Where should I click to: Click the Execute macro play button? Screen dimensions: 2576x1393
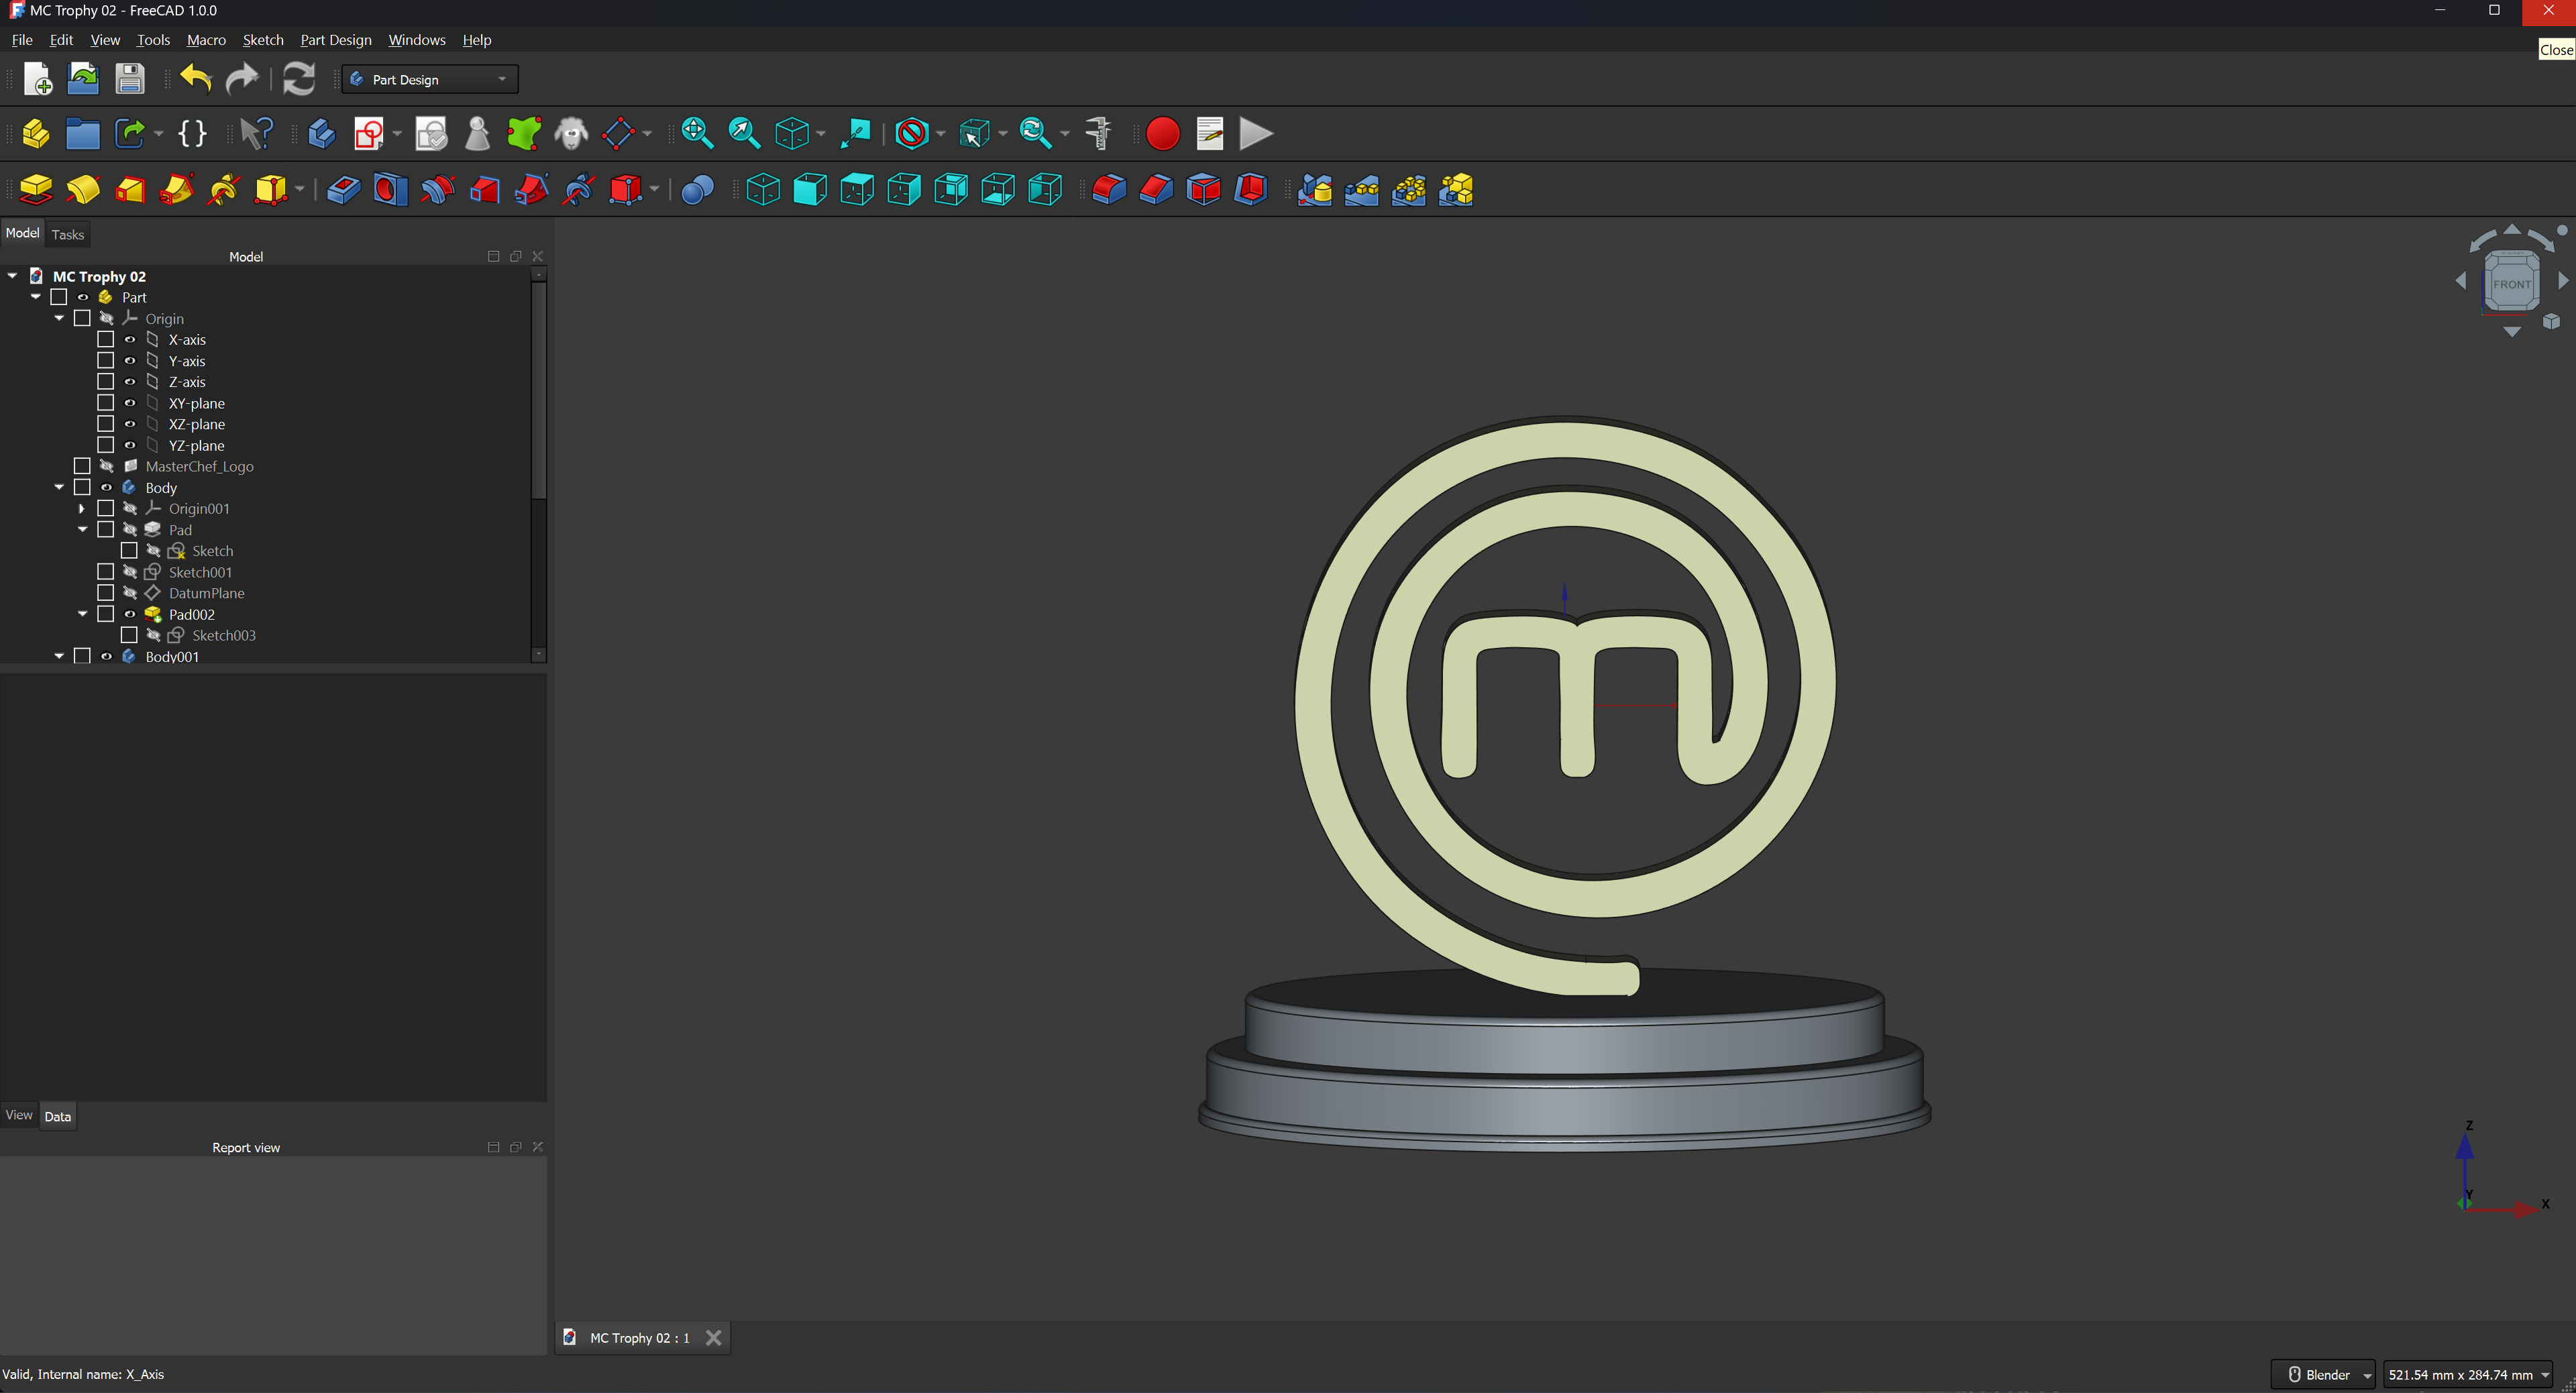coord(1256,133)
